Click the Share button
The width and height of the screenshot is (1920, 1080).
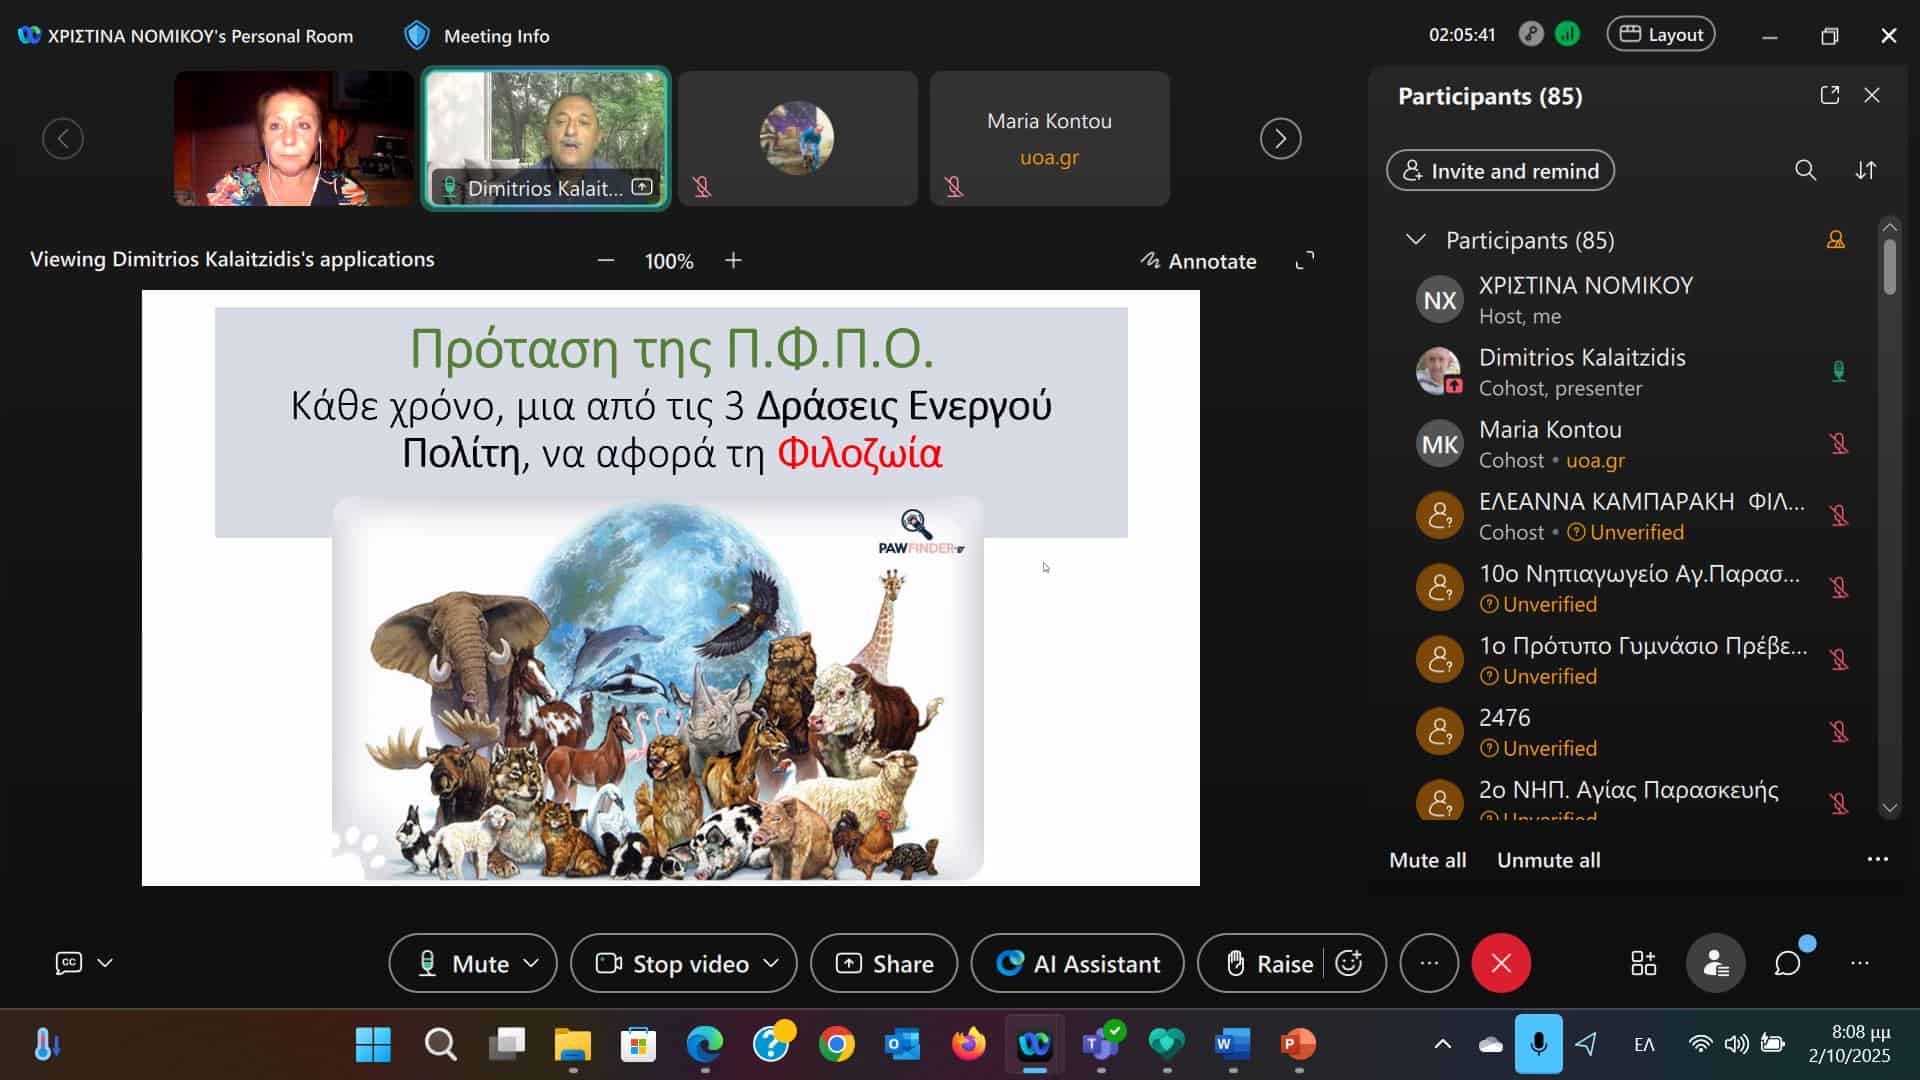pos(884,963)
